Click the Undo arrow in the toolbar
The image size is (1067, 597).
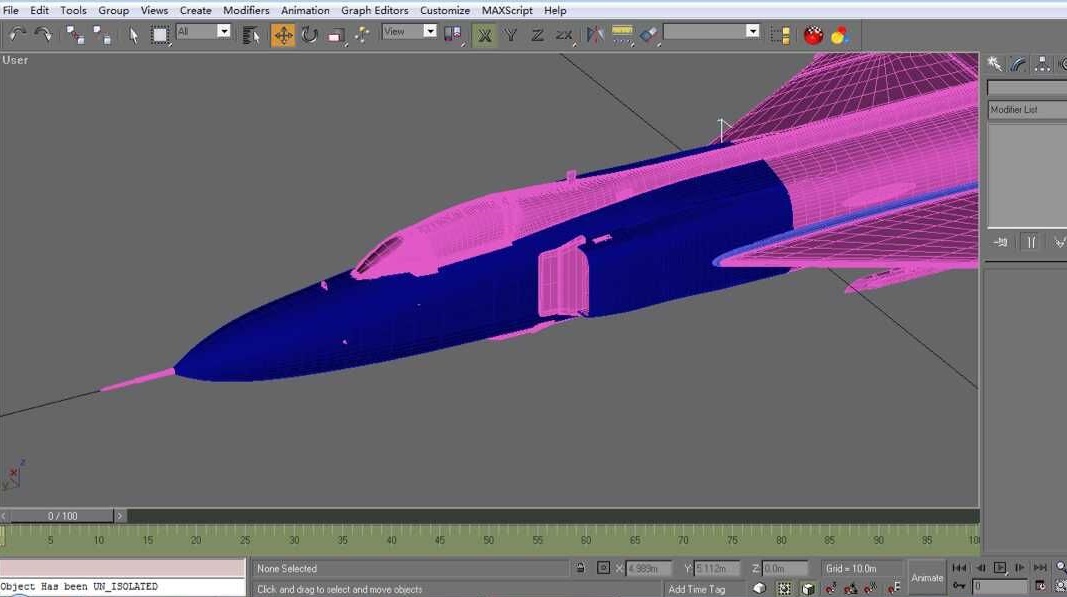coord(17,35)
